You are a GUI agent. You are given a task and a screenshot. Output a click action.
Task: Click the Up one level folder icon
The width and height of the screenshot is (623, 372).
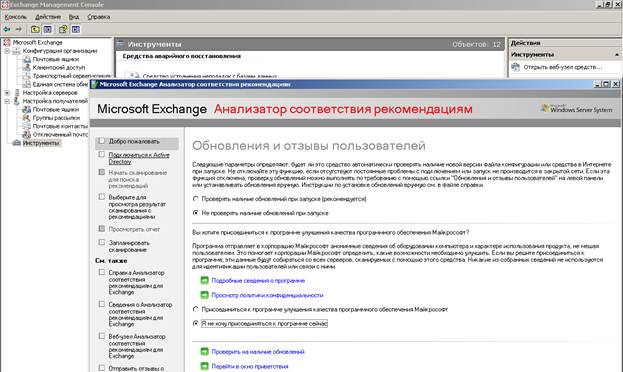tap(35, 29)
